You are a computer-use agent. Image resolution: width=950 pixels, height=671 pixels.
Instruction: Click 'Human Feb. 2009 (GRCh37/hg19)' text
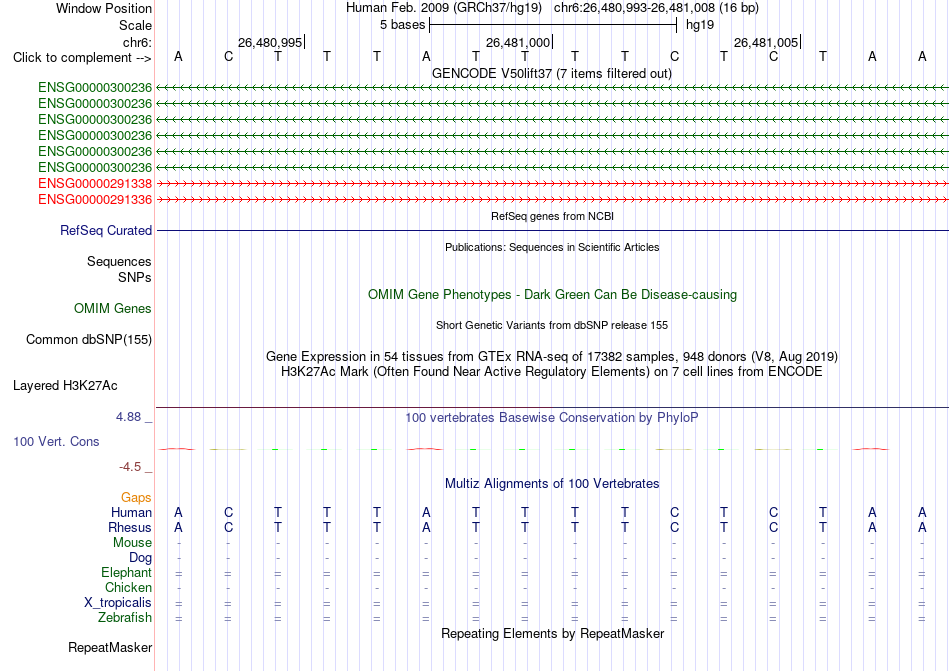point(445,8)
